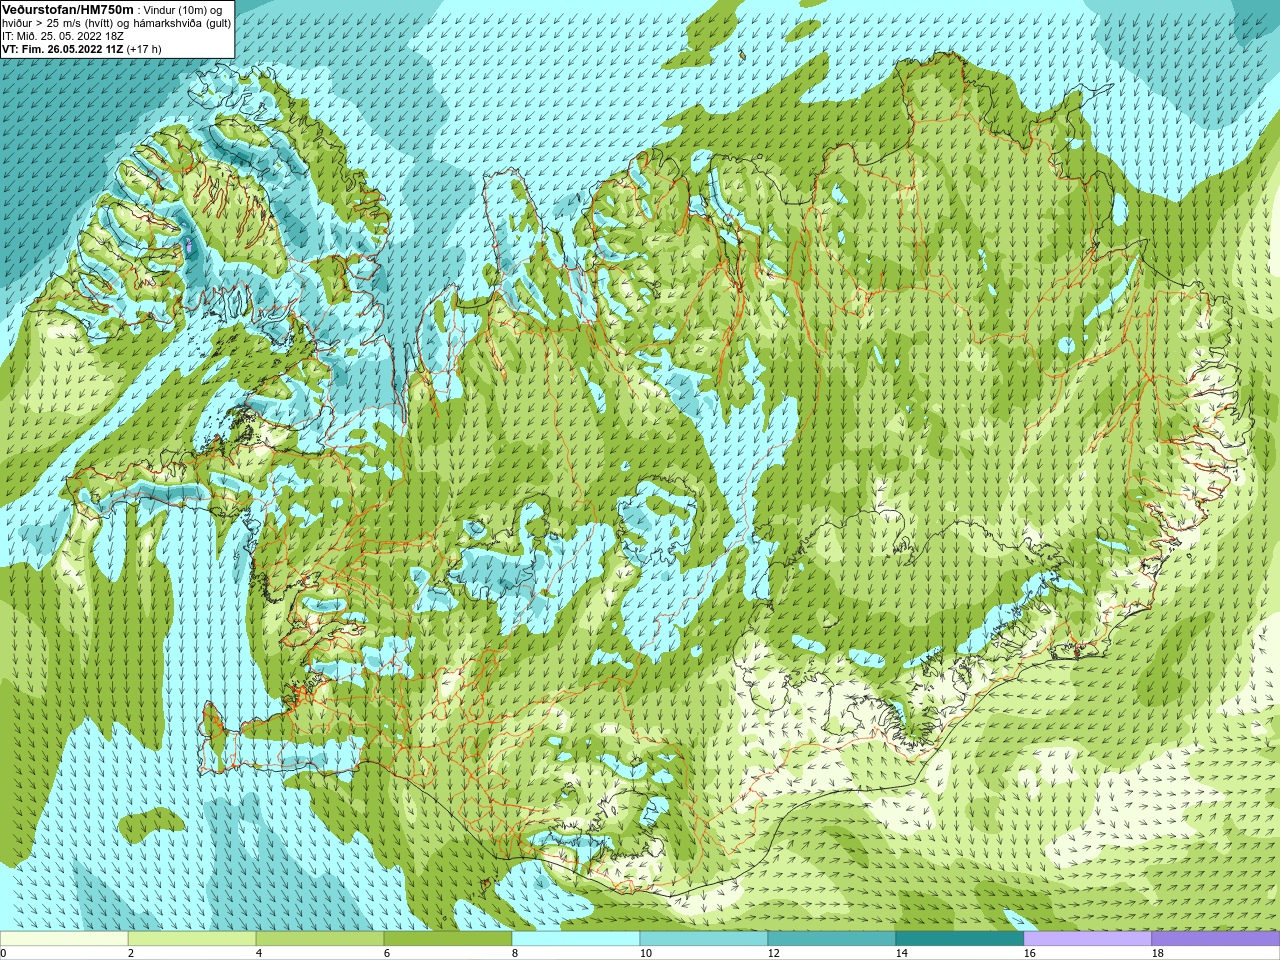Click the 10–12 m/s turquoise legend swatch
The height and width of the screenshot is (960, 1280).
pyautogui.click(x=704, y=939)
